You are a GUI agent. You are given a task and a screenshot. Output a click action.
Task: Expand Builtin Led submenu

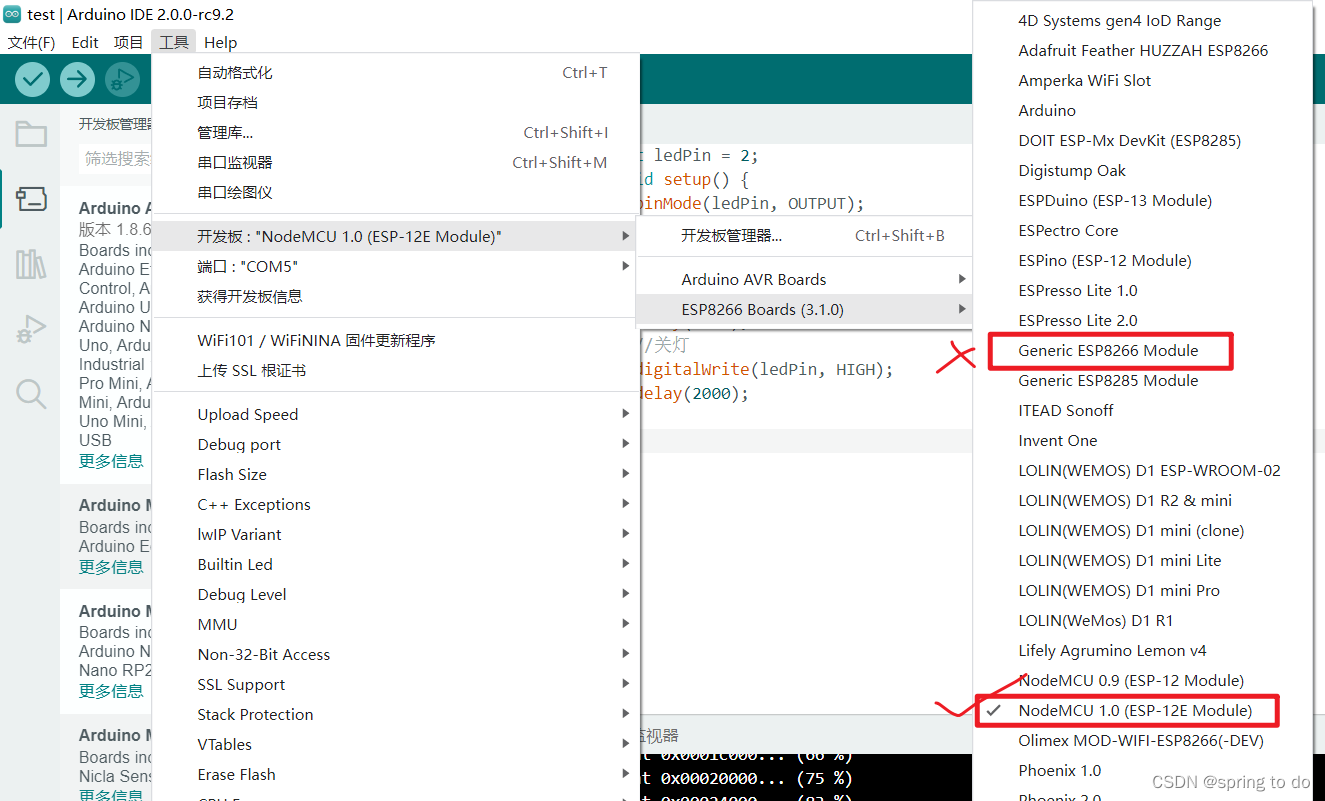click(396, 565)
